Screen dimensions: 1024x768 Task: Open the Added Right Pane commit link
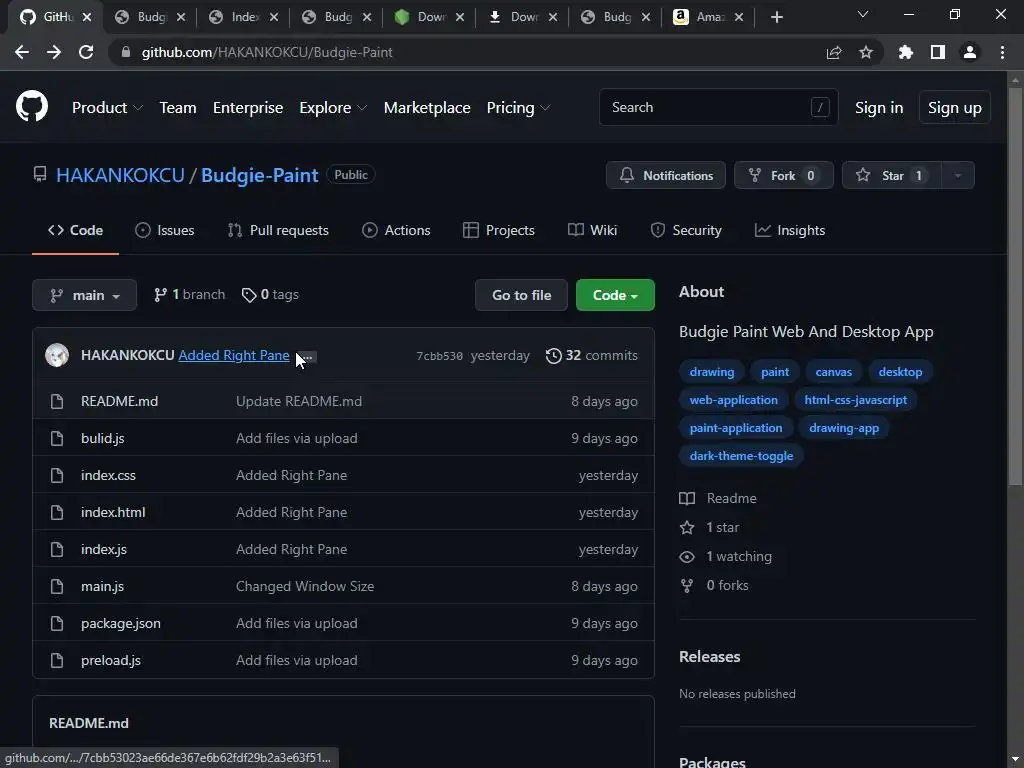(x=234, y=355)
